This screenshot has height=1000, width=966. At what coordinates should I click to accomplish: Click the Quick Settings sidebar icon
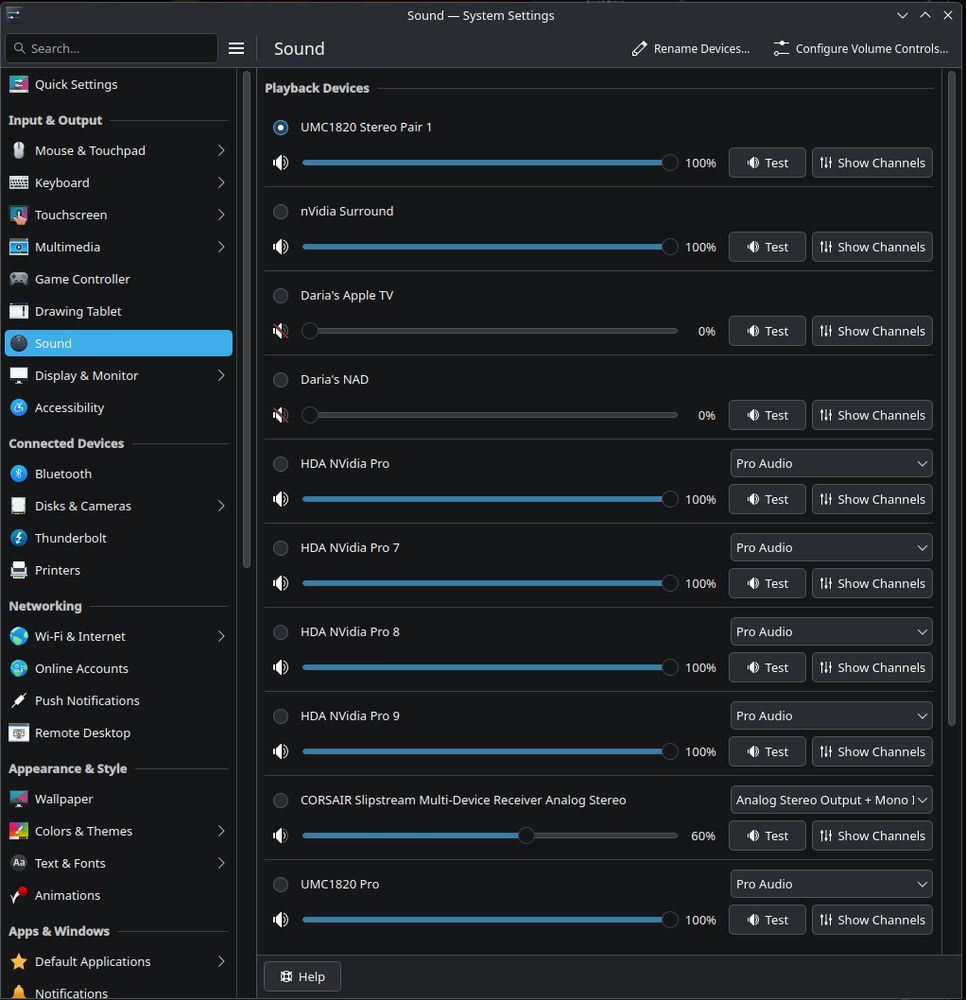[18, 84]
